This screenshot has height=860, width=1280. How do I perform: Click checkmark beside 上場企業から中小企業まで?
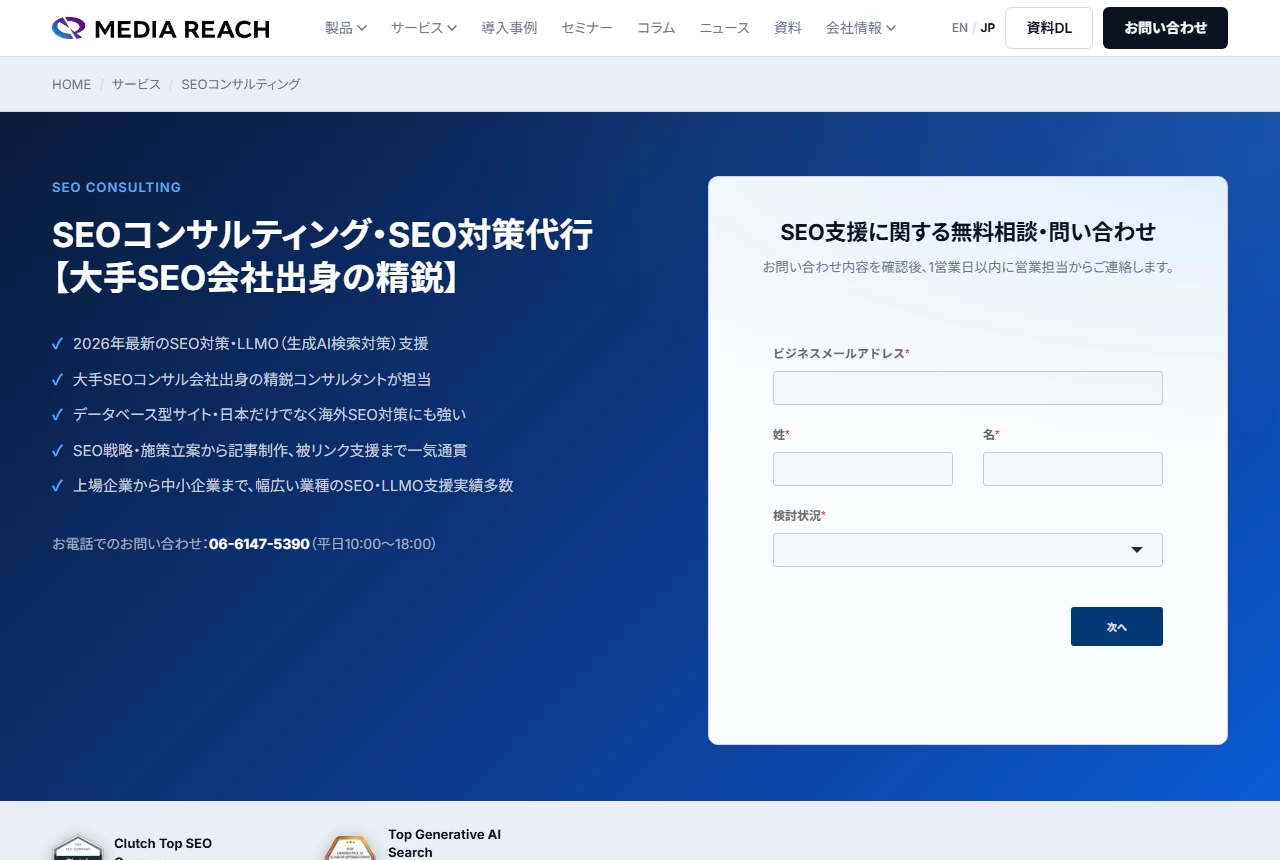click(58, 486)
